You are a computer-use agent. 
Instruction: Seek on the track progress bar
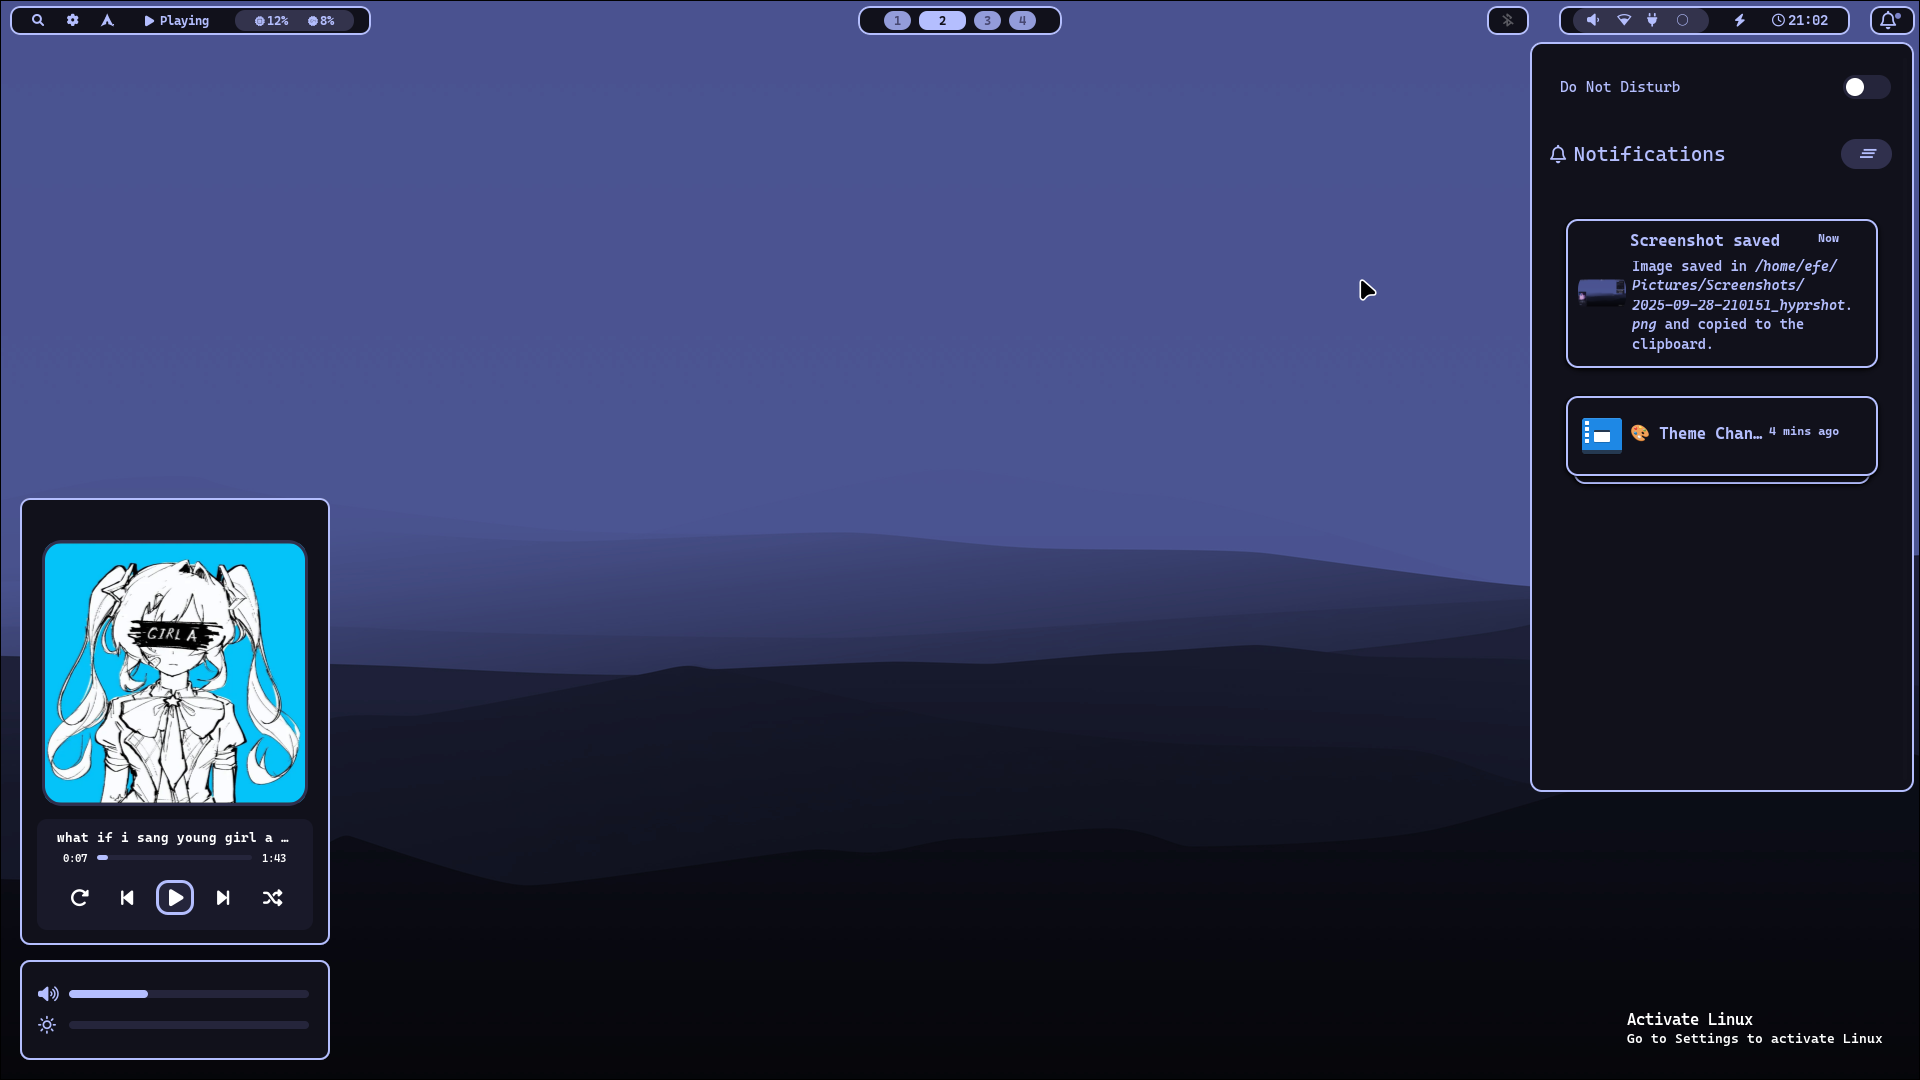coord(175,858)
